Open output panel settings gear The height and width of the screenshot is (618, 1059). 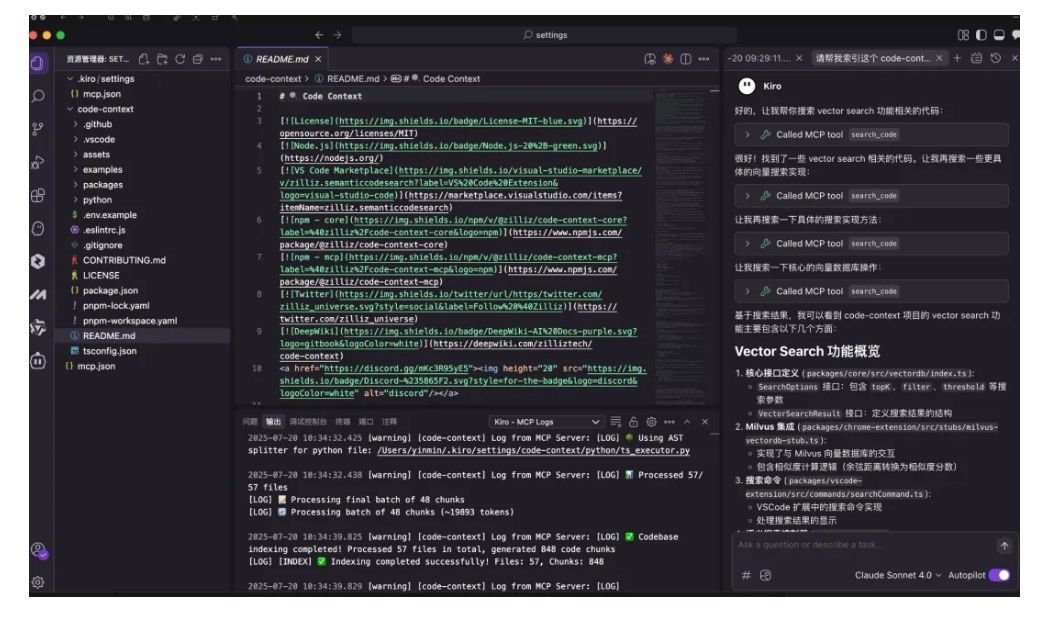click(651, 422)
